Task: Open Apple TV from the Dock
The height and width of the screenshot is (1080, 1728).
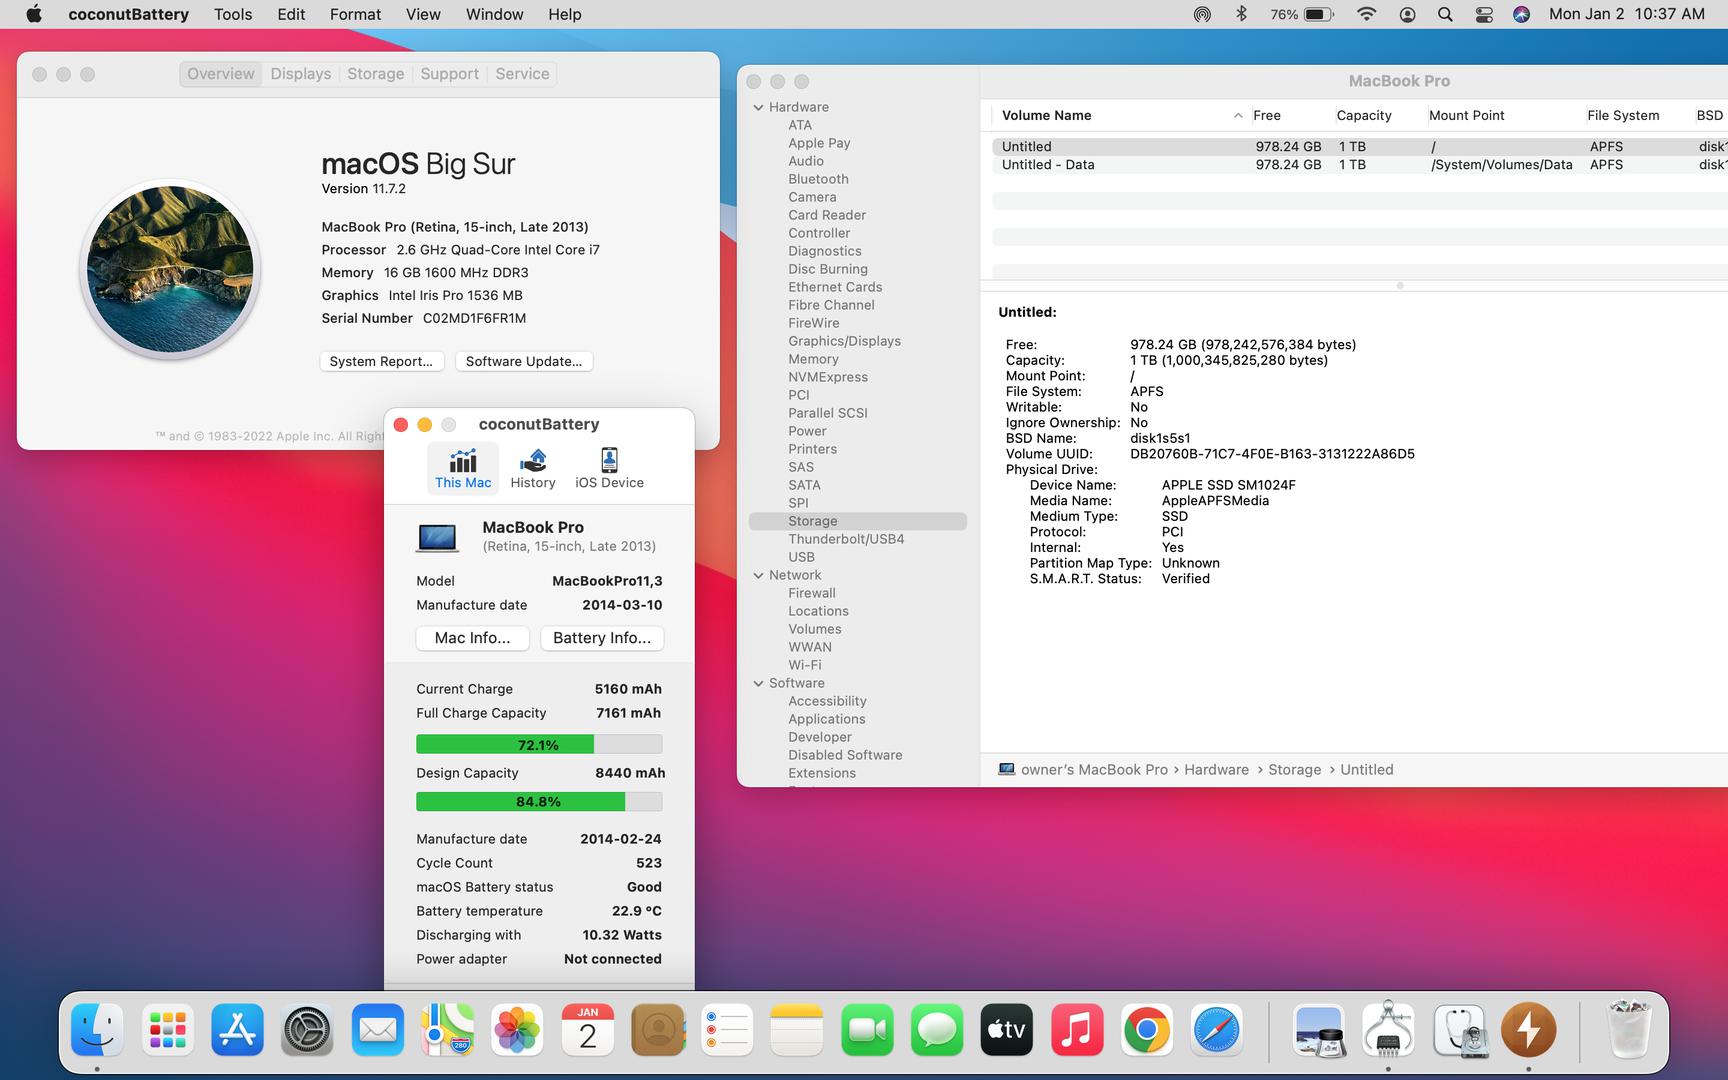Action: coord(1007,1030)
